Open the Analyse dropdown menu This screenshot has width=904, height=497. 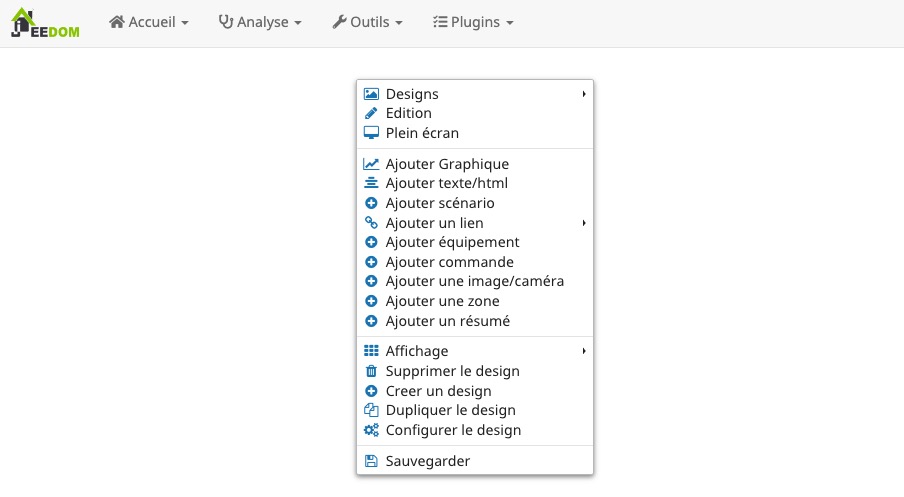[x=260, y=22]
